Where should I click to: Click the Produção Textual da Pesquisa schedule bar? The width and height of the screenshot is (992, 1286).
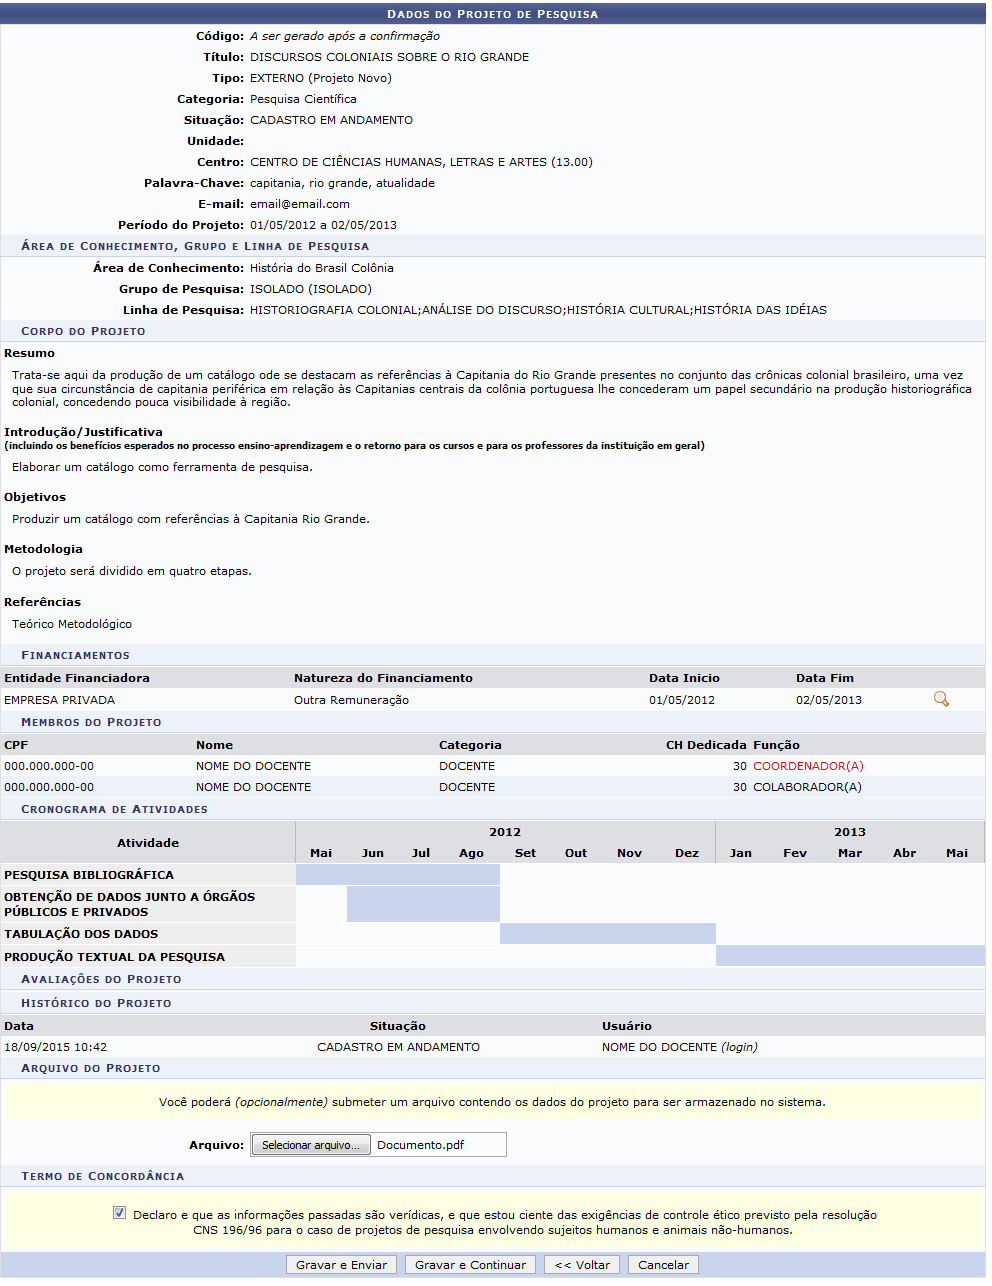click(x=849, y=956)
